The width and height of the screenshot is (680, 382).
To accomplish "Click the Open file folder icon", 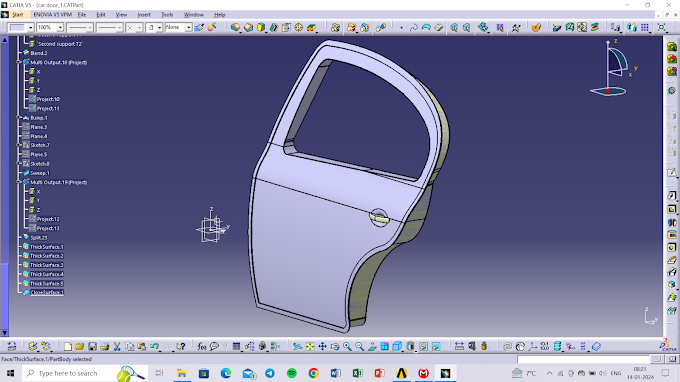I will point(80,346).
